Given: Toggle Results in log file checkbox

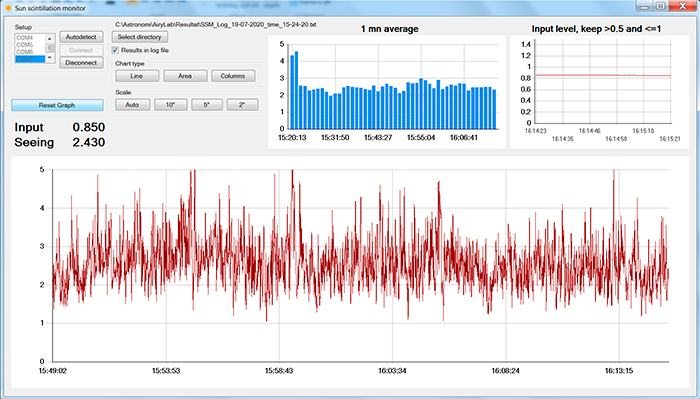Looking at the screenshot, I should pos(115,50).
